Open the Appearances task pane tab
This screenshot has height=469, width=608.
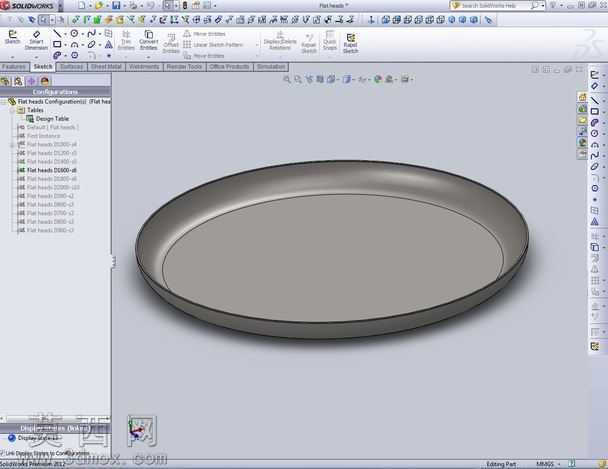[x=582, y=143]
